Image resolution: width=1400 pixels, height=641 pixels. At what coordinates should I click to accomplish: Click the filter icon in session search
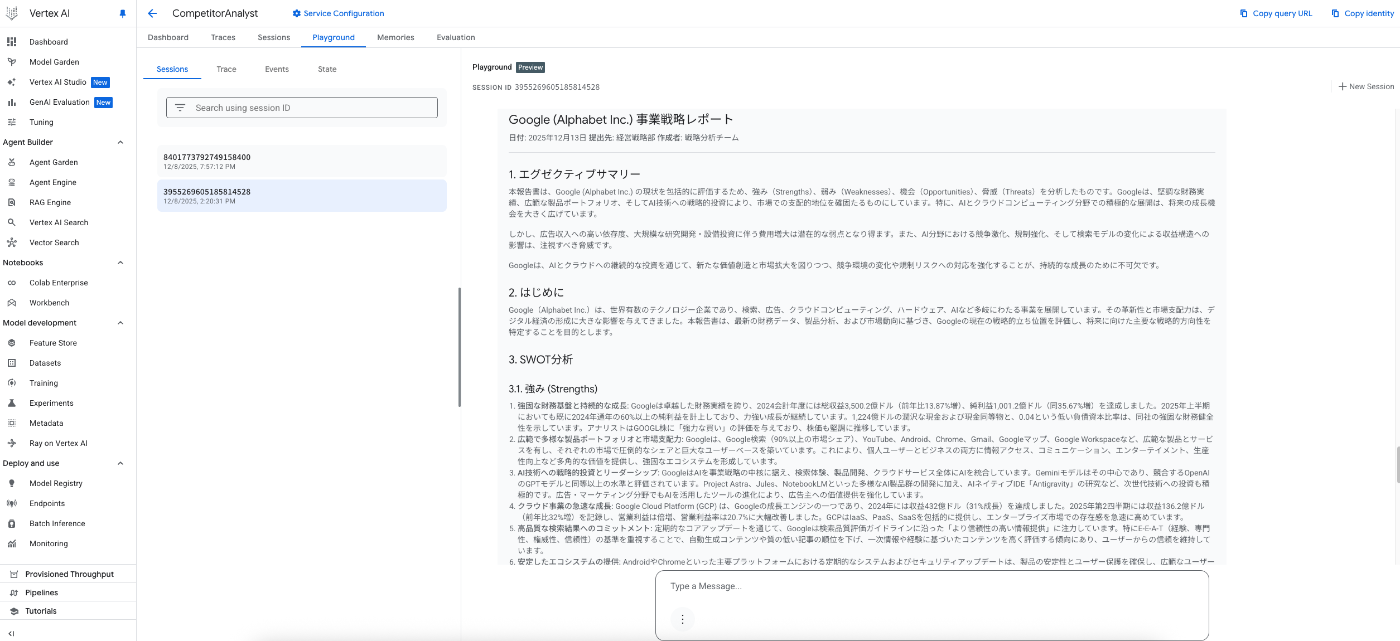(180, 108)
